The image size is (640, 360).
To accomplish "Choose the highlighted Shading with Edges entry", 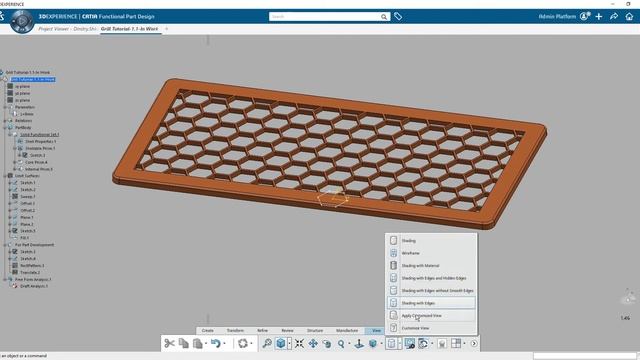I will pos(431,303).
